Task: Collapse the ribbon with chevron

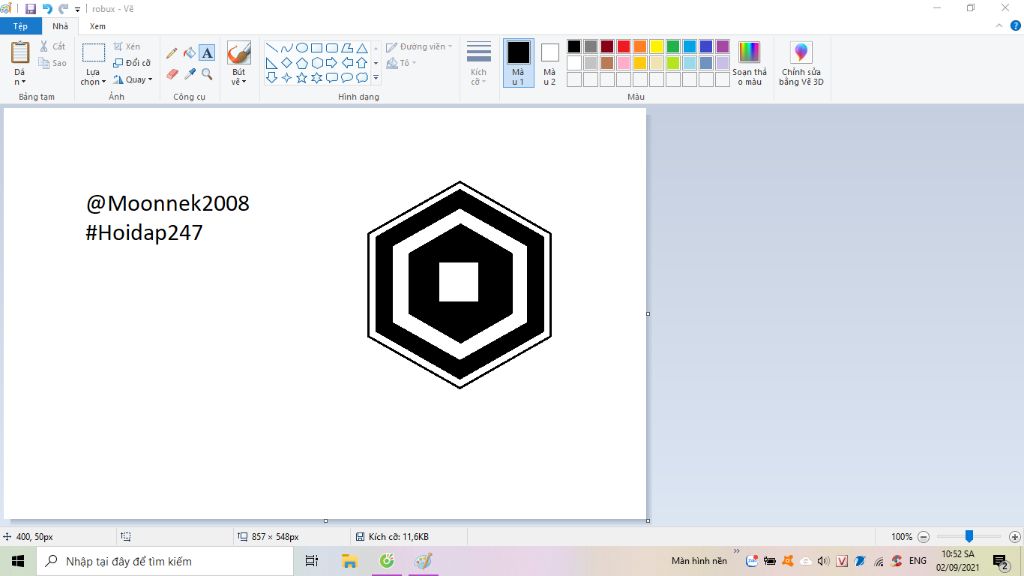Action: [999, 26]
